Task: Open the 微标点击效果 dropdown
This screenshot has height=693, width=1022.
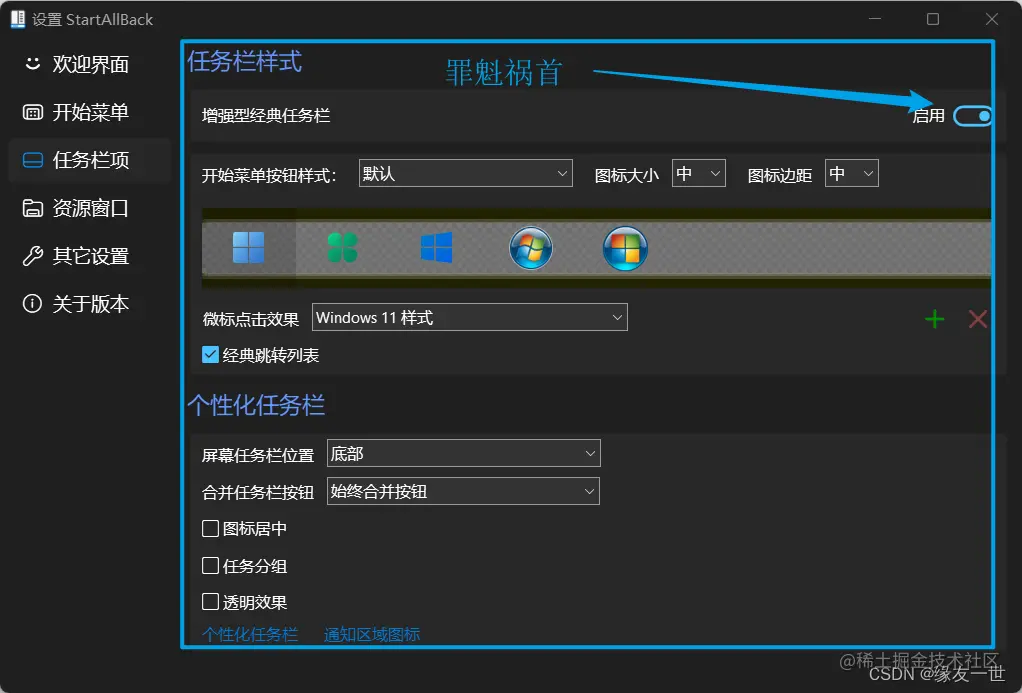Action: click(x=469, y=317)
